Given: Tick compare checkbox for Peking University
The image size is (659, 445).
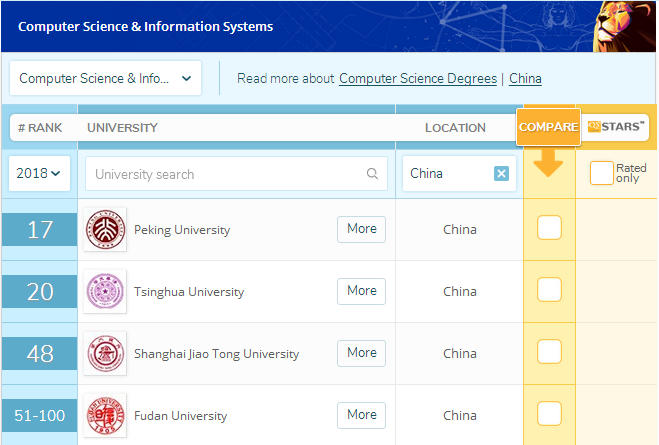Looking at the screenshot, I should point(549,227).
